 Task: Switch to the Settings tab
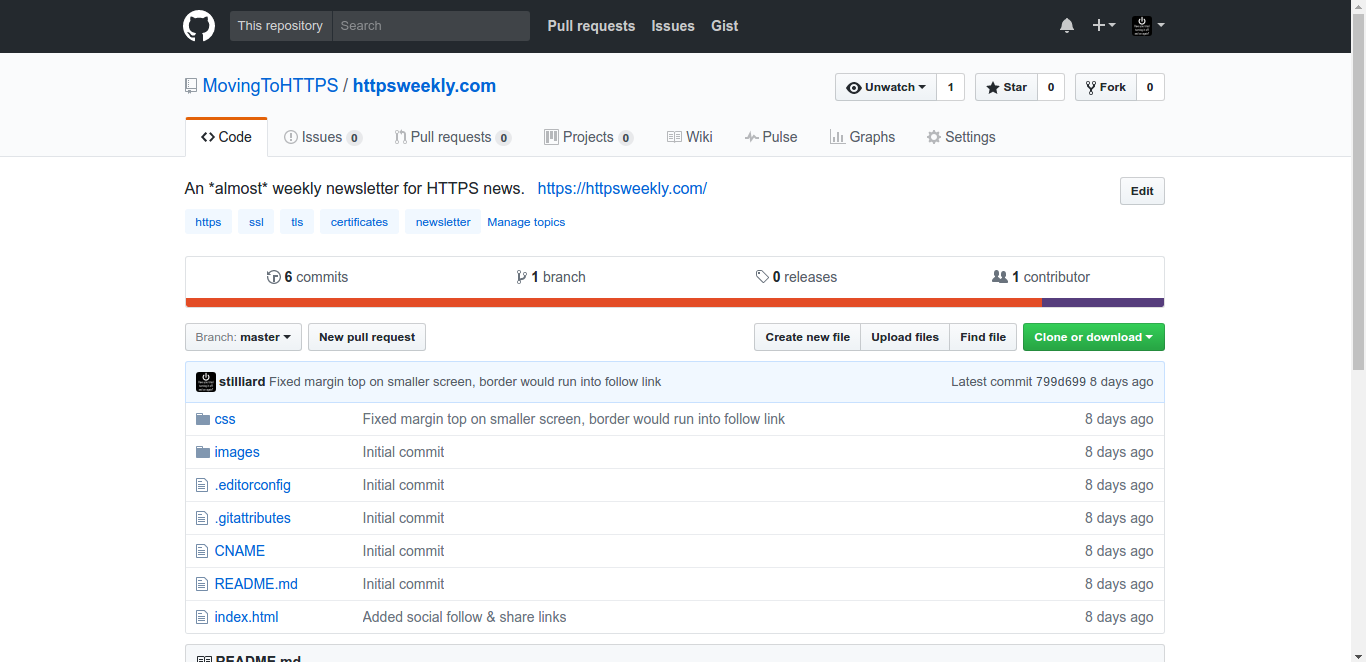(961, 137)
